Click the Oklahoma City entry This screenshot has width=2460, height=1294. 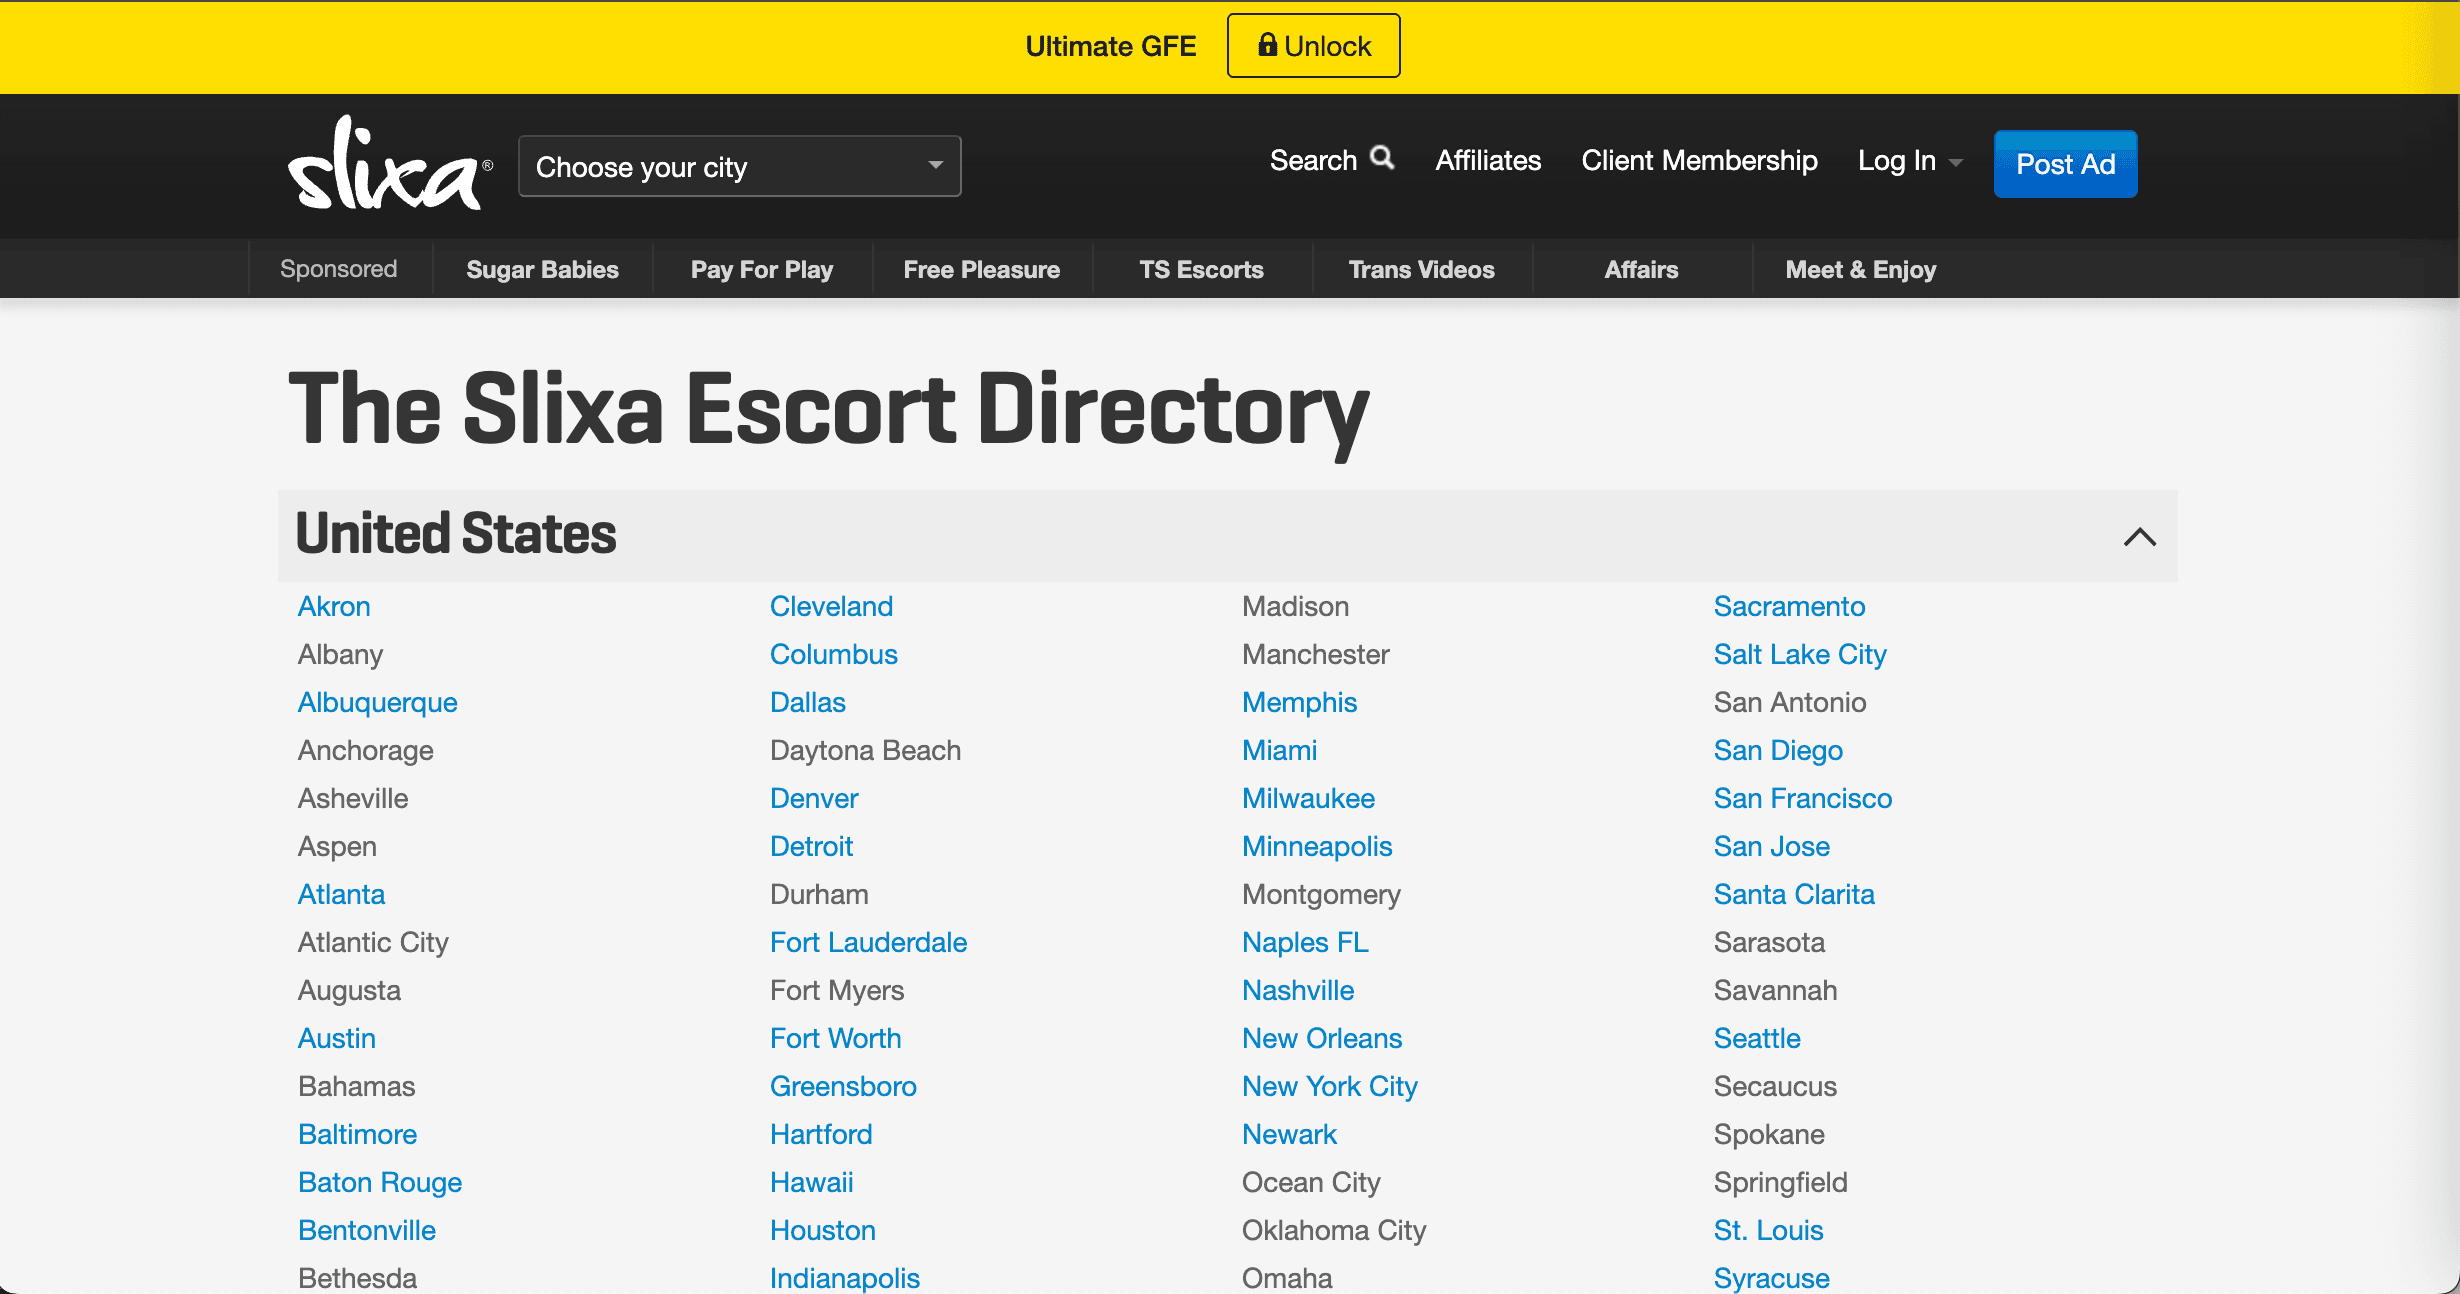(1334, 1230)
